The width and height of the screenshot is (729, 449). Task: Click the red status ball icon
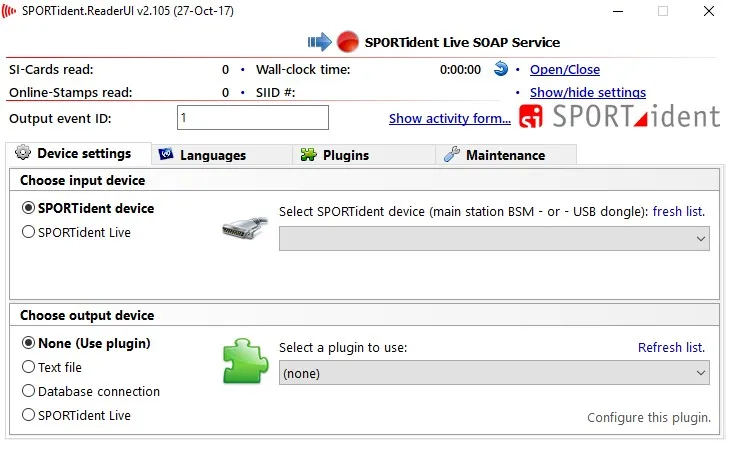tap(348, 42)
